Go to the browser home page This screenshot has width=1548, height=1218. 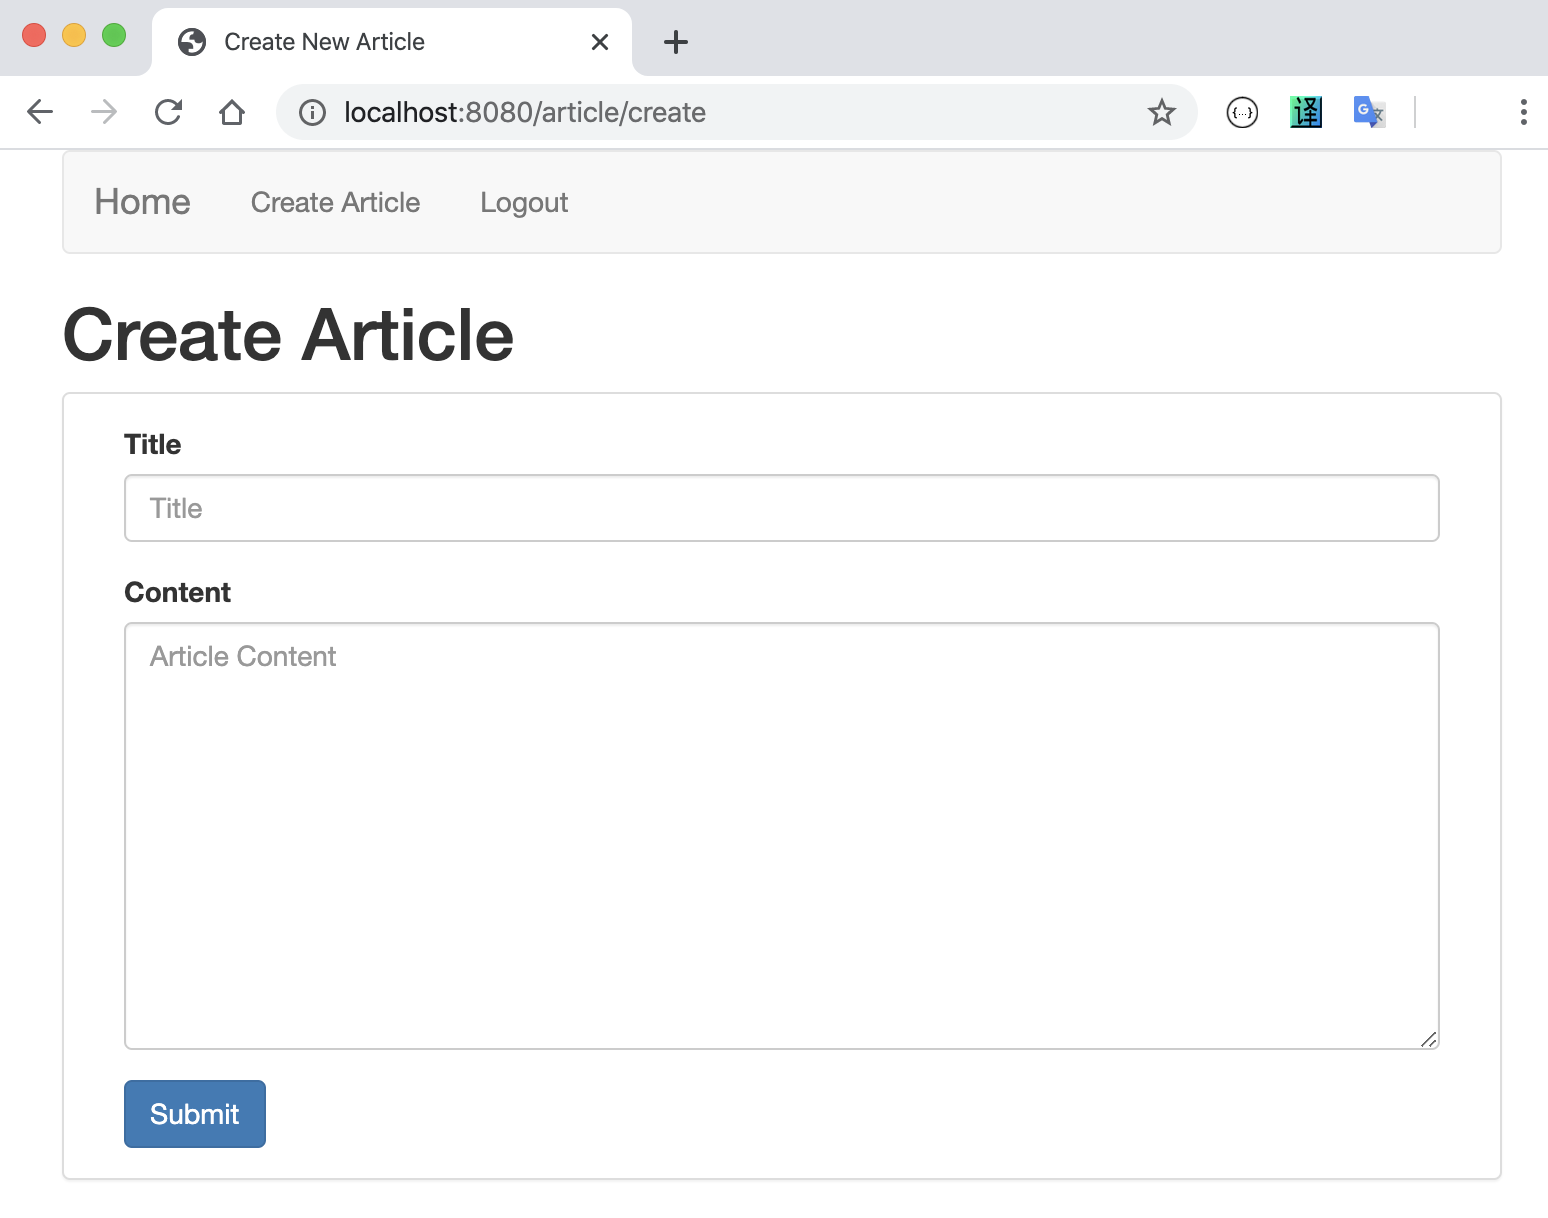(232, 112)
